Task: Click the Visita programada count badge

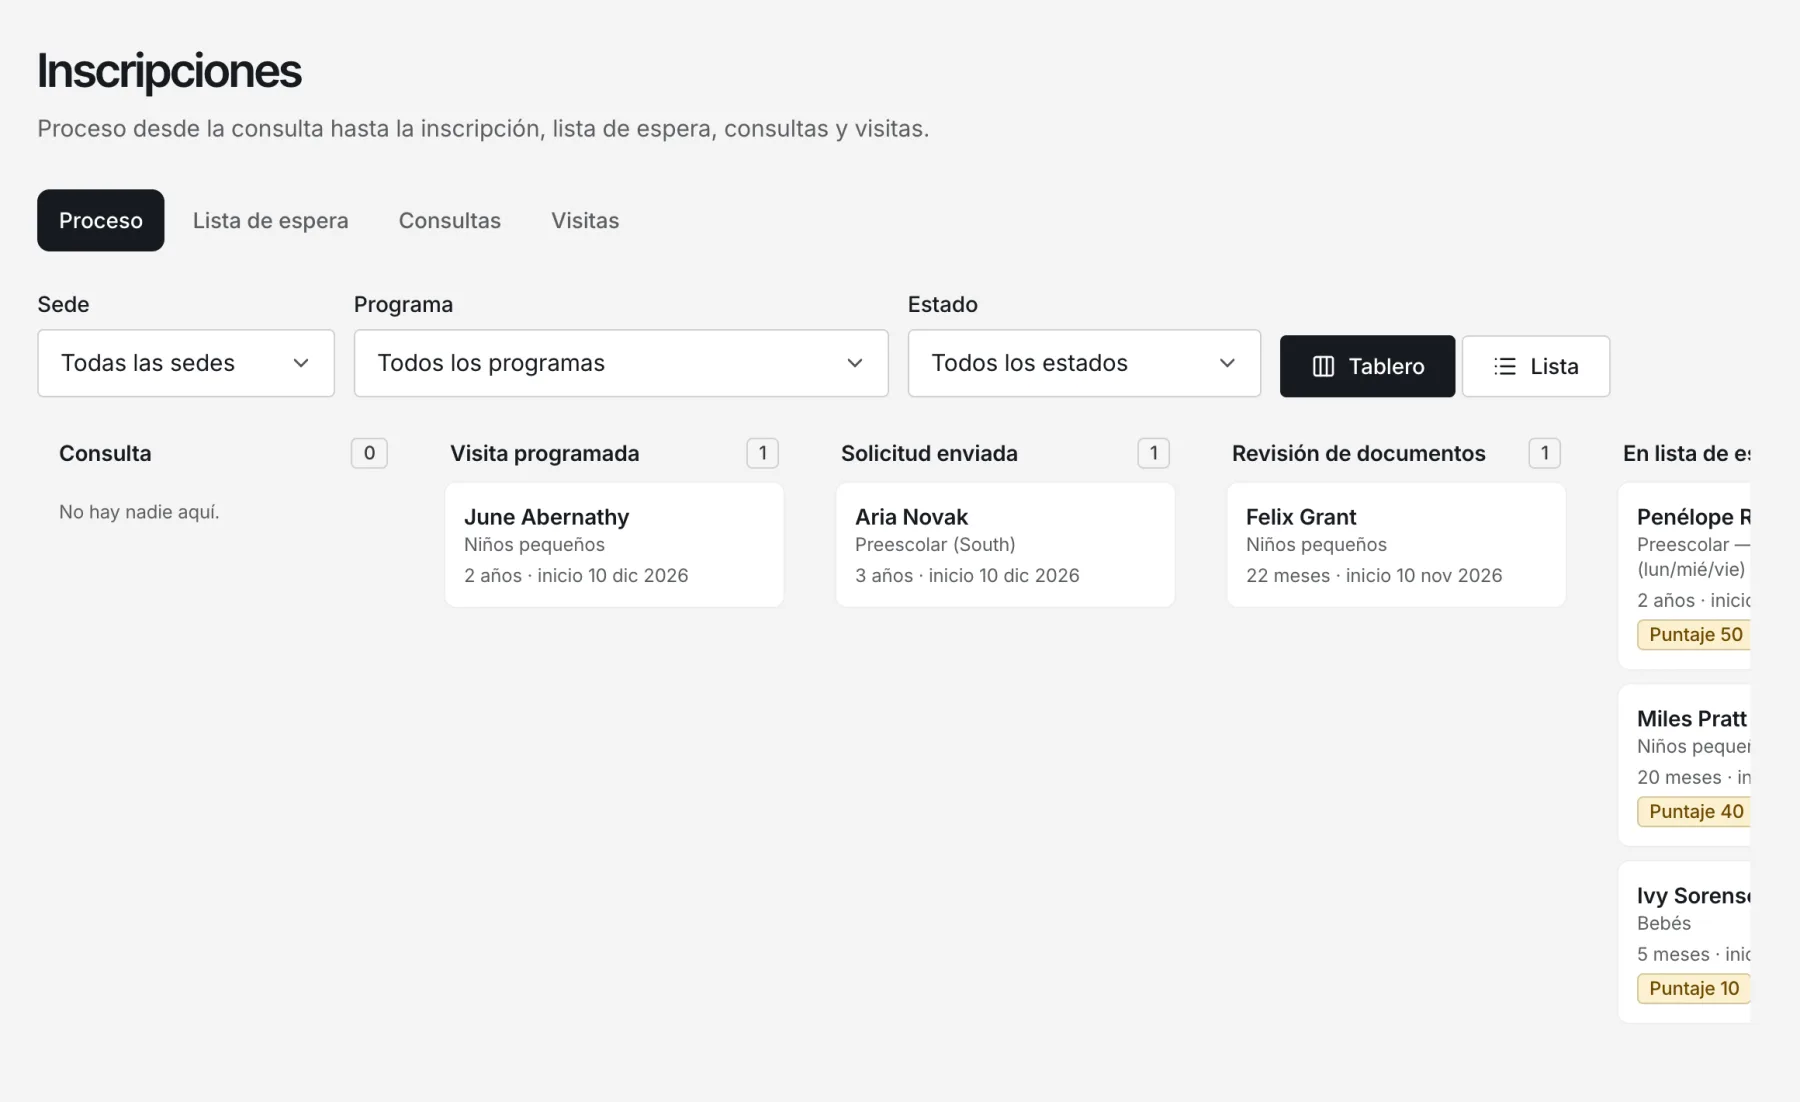Action: tap(762, 453)
